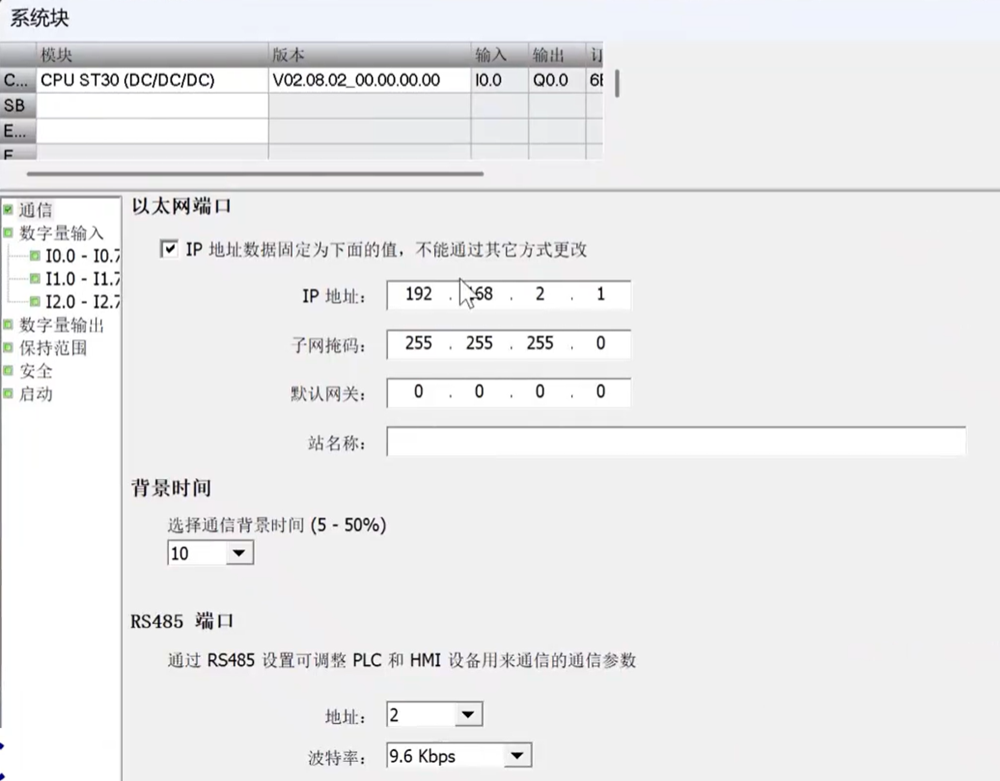Click the green icon beside 数字量输出
1000x781 pixels.
[x=9, y=325]
